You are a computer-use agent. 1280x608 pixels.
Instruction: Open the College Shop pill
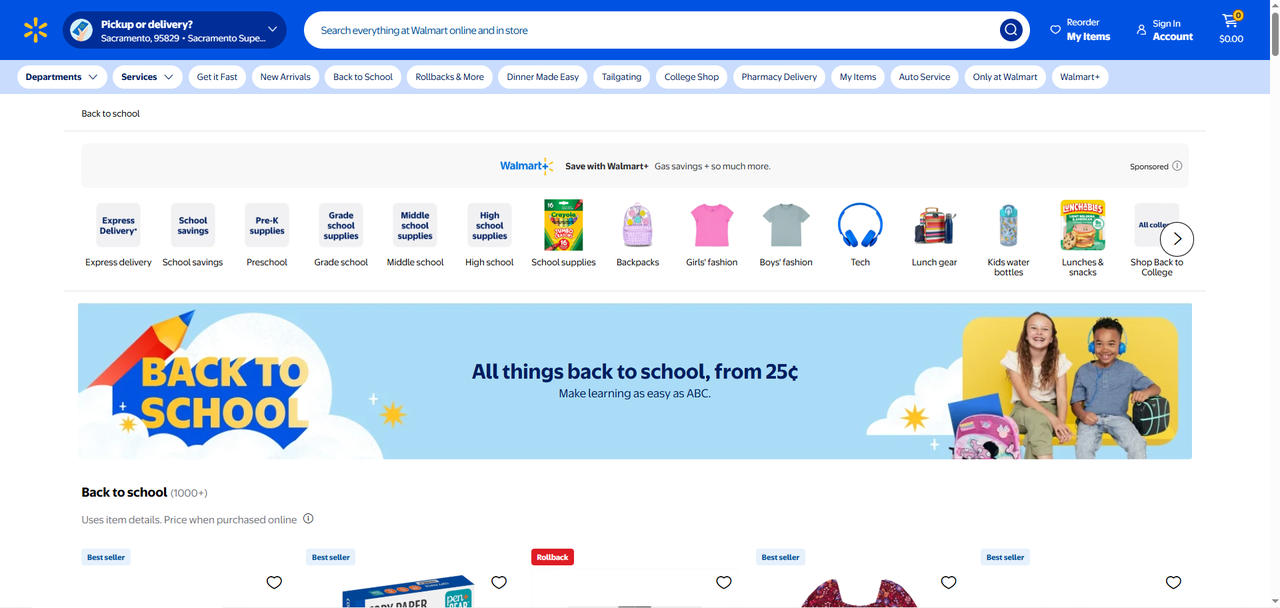click(x=692, y=77)
